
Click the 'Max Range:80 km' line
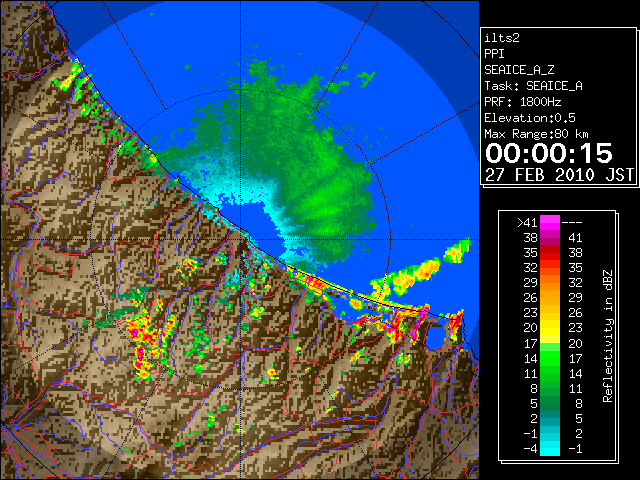click(536, 134)
